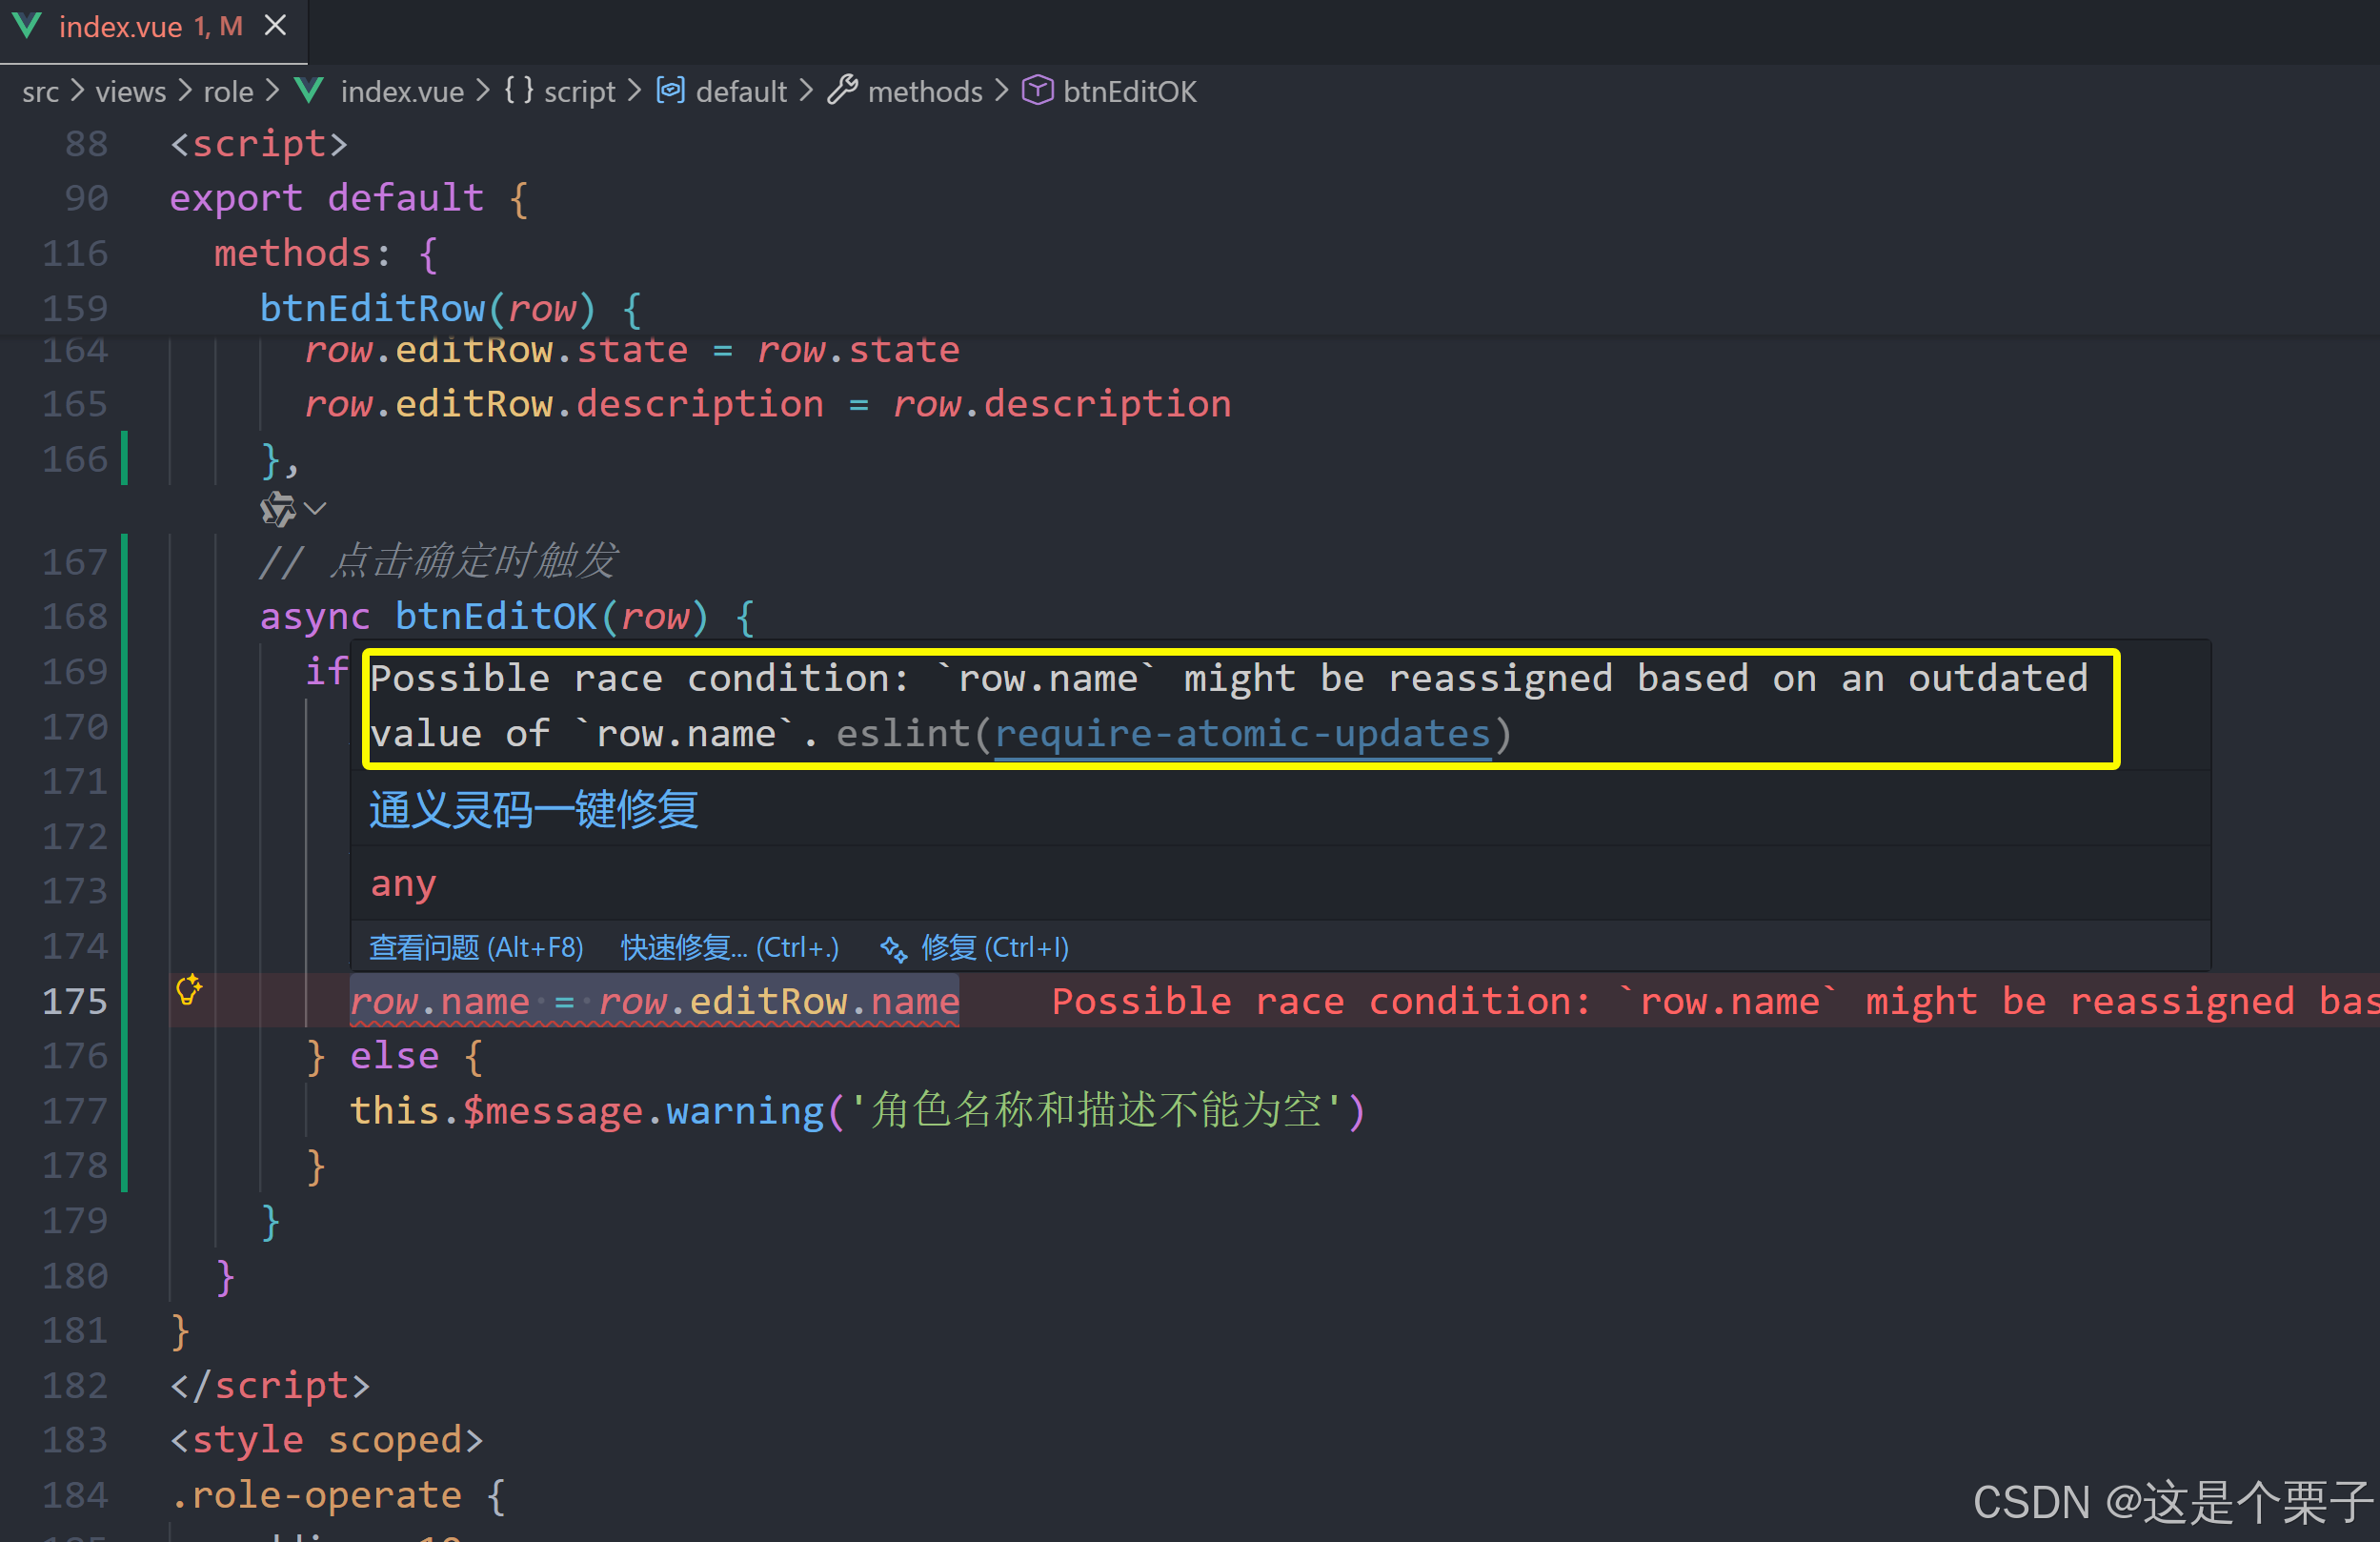Close the index.vue editor tab
This screenshot has height=1542, width=2380.
(x=275, y=26)
